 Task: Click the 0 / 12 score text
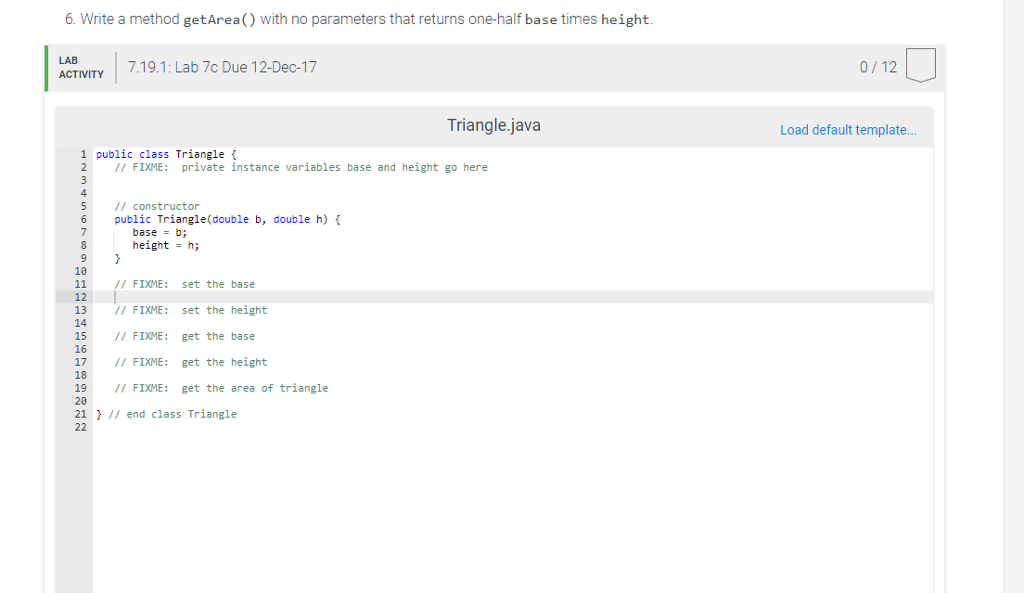(x=878, y=67)
